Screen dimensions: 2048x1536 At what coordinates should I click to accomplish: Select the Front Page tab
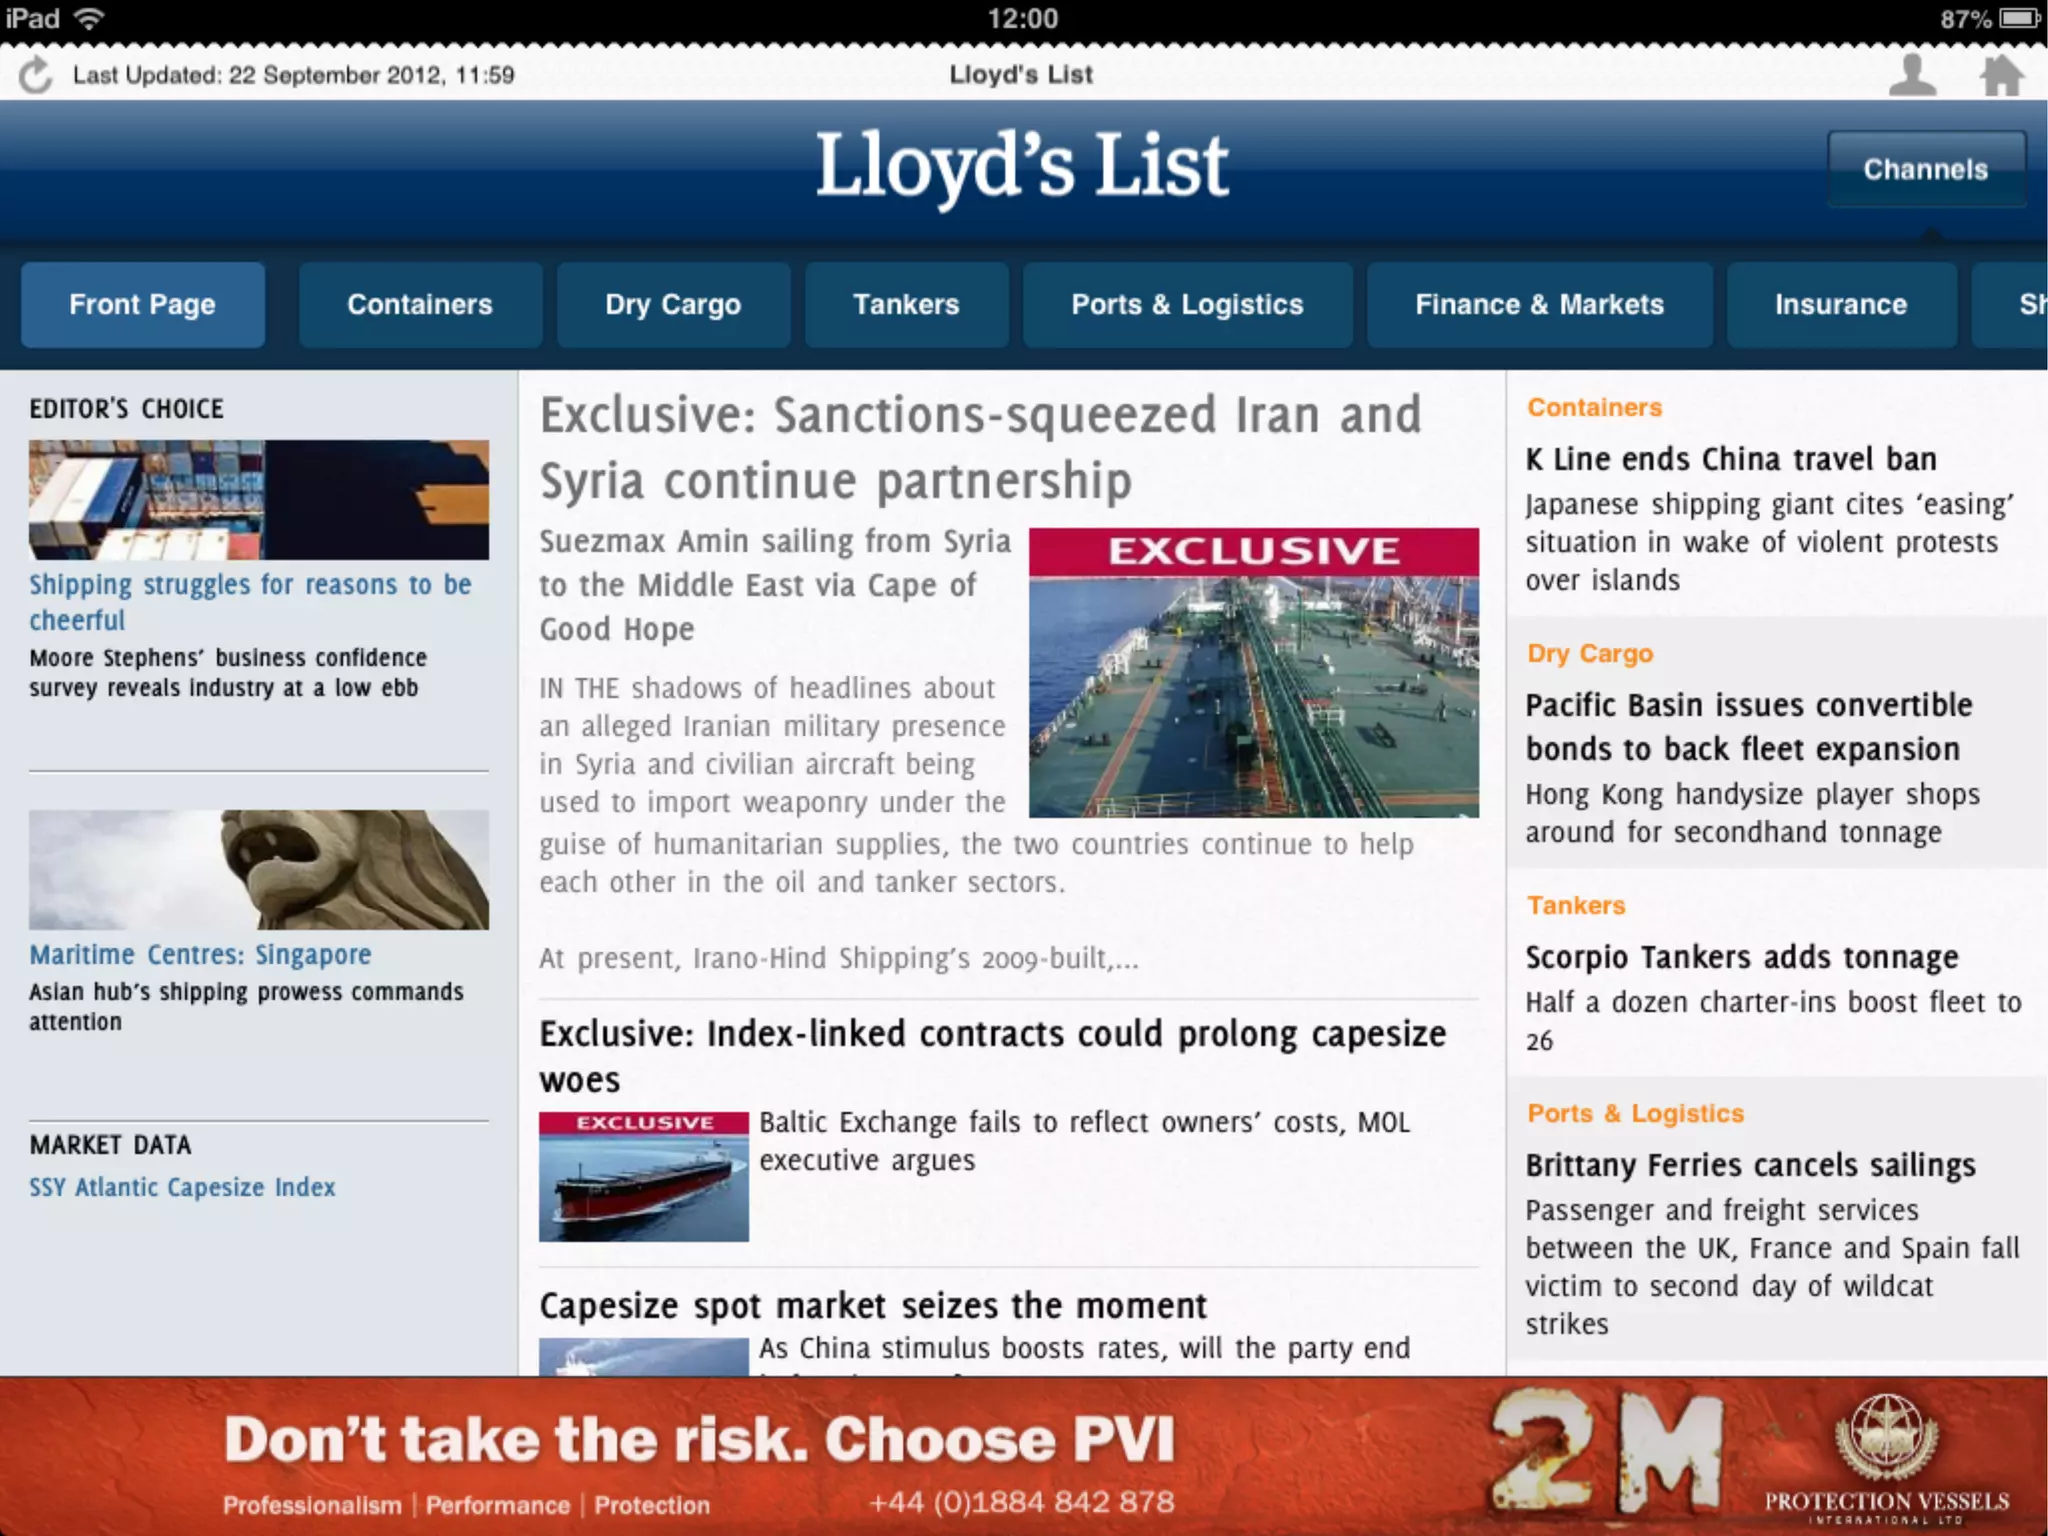142,304
